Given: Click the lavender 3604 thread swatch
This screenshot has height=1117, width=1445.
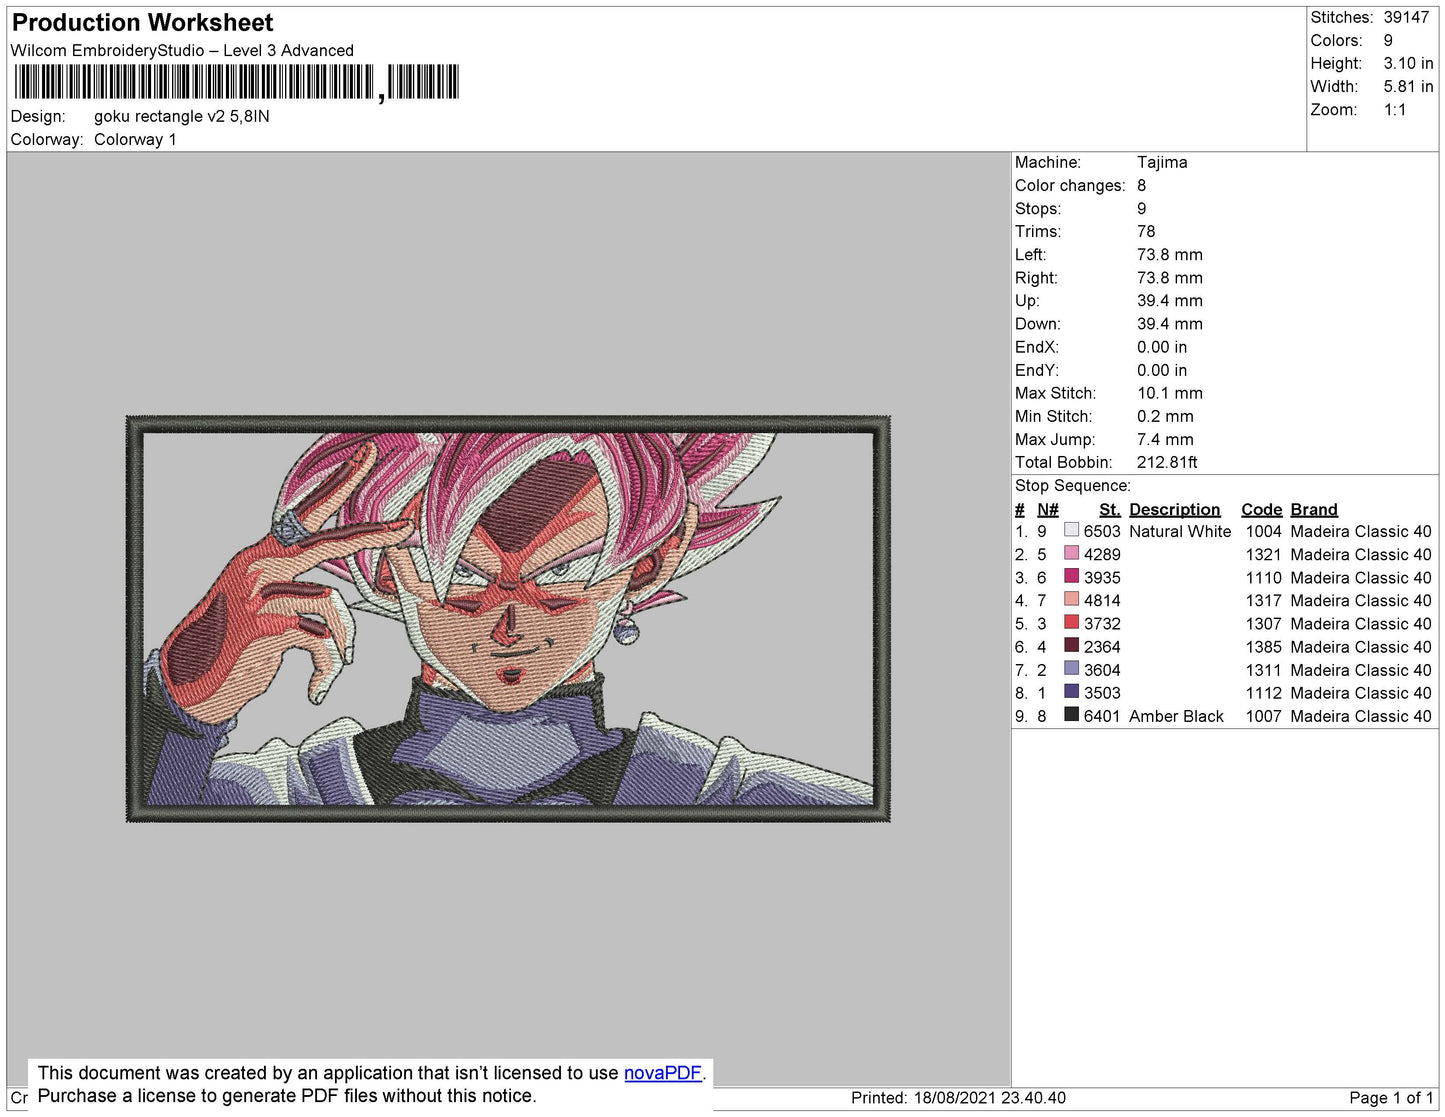Looking at the screenshot, I should click(x=1071, y=668).
